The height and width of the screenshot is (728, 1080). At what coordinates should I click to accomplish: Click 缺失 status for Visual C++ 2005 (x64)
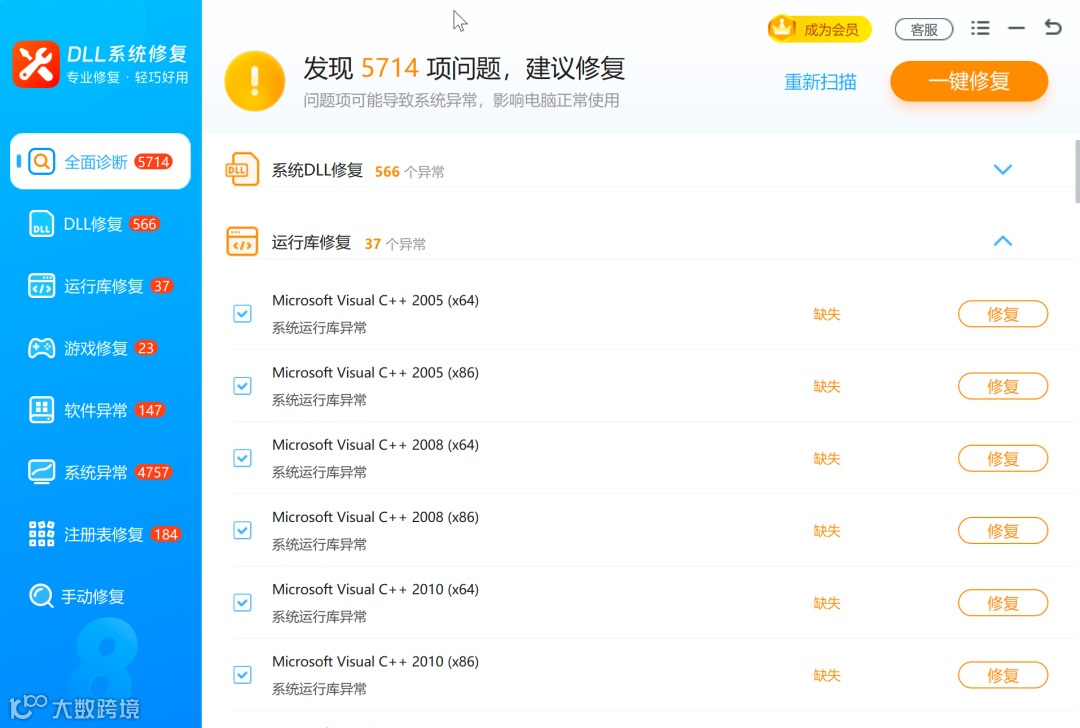(x=827, y=314)
